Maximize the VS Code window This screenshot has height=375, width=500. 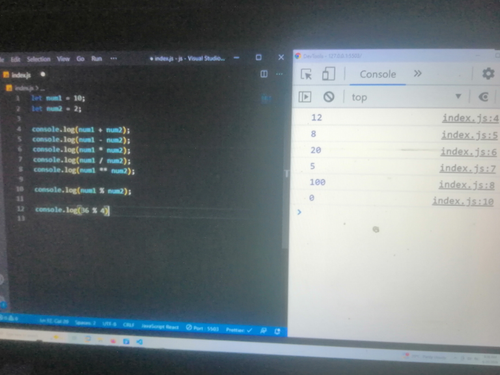(258, 57)
